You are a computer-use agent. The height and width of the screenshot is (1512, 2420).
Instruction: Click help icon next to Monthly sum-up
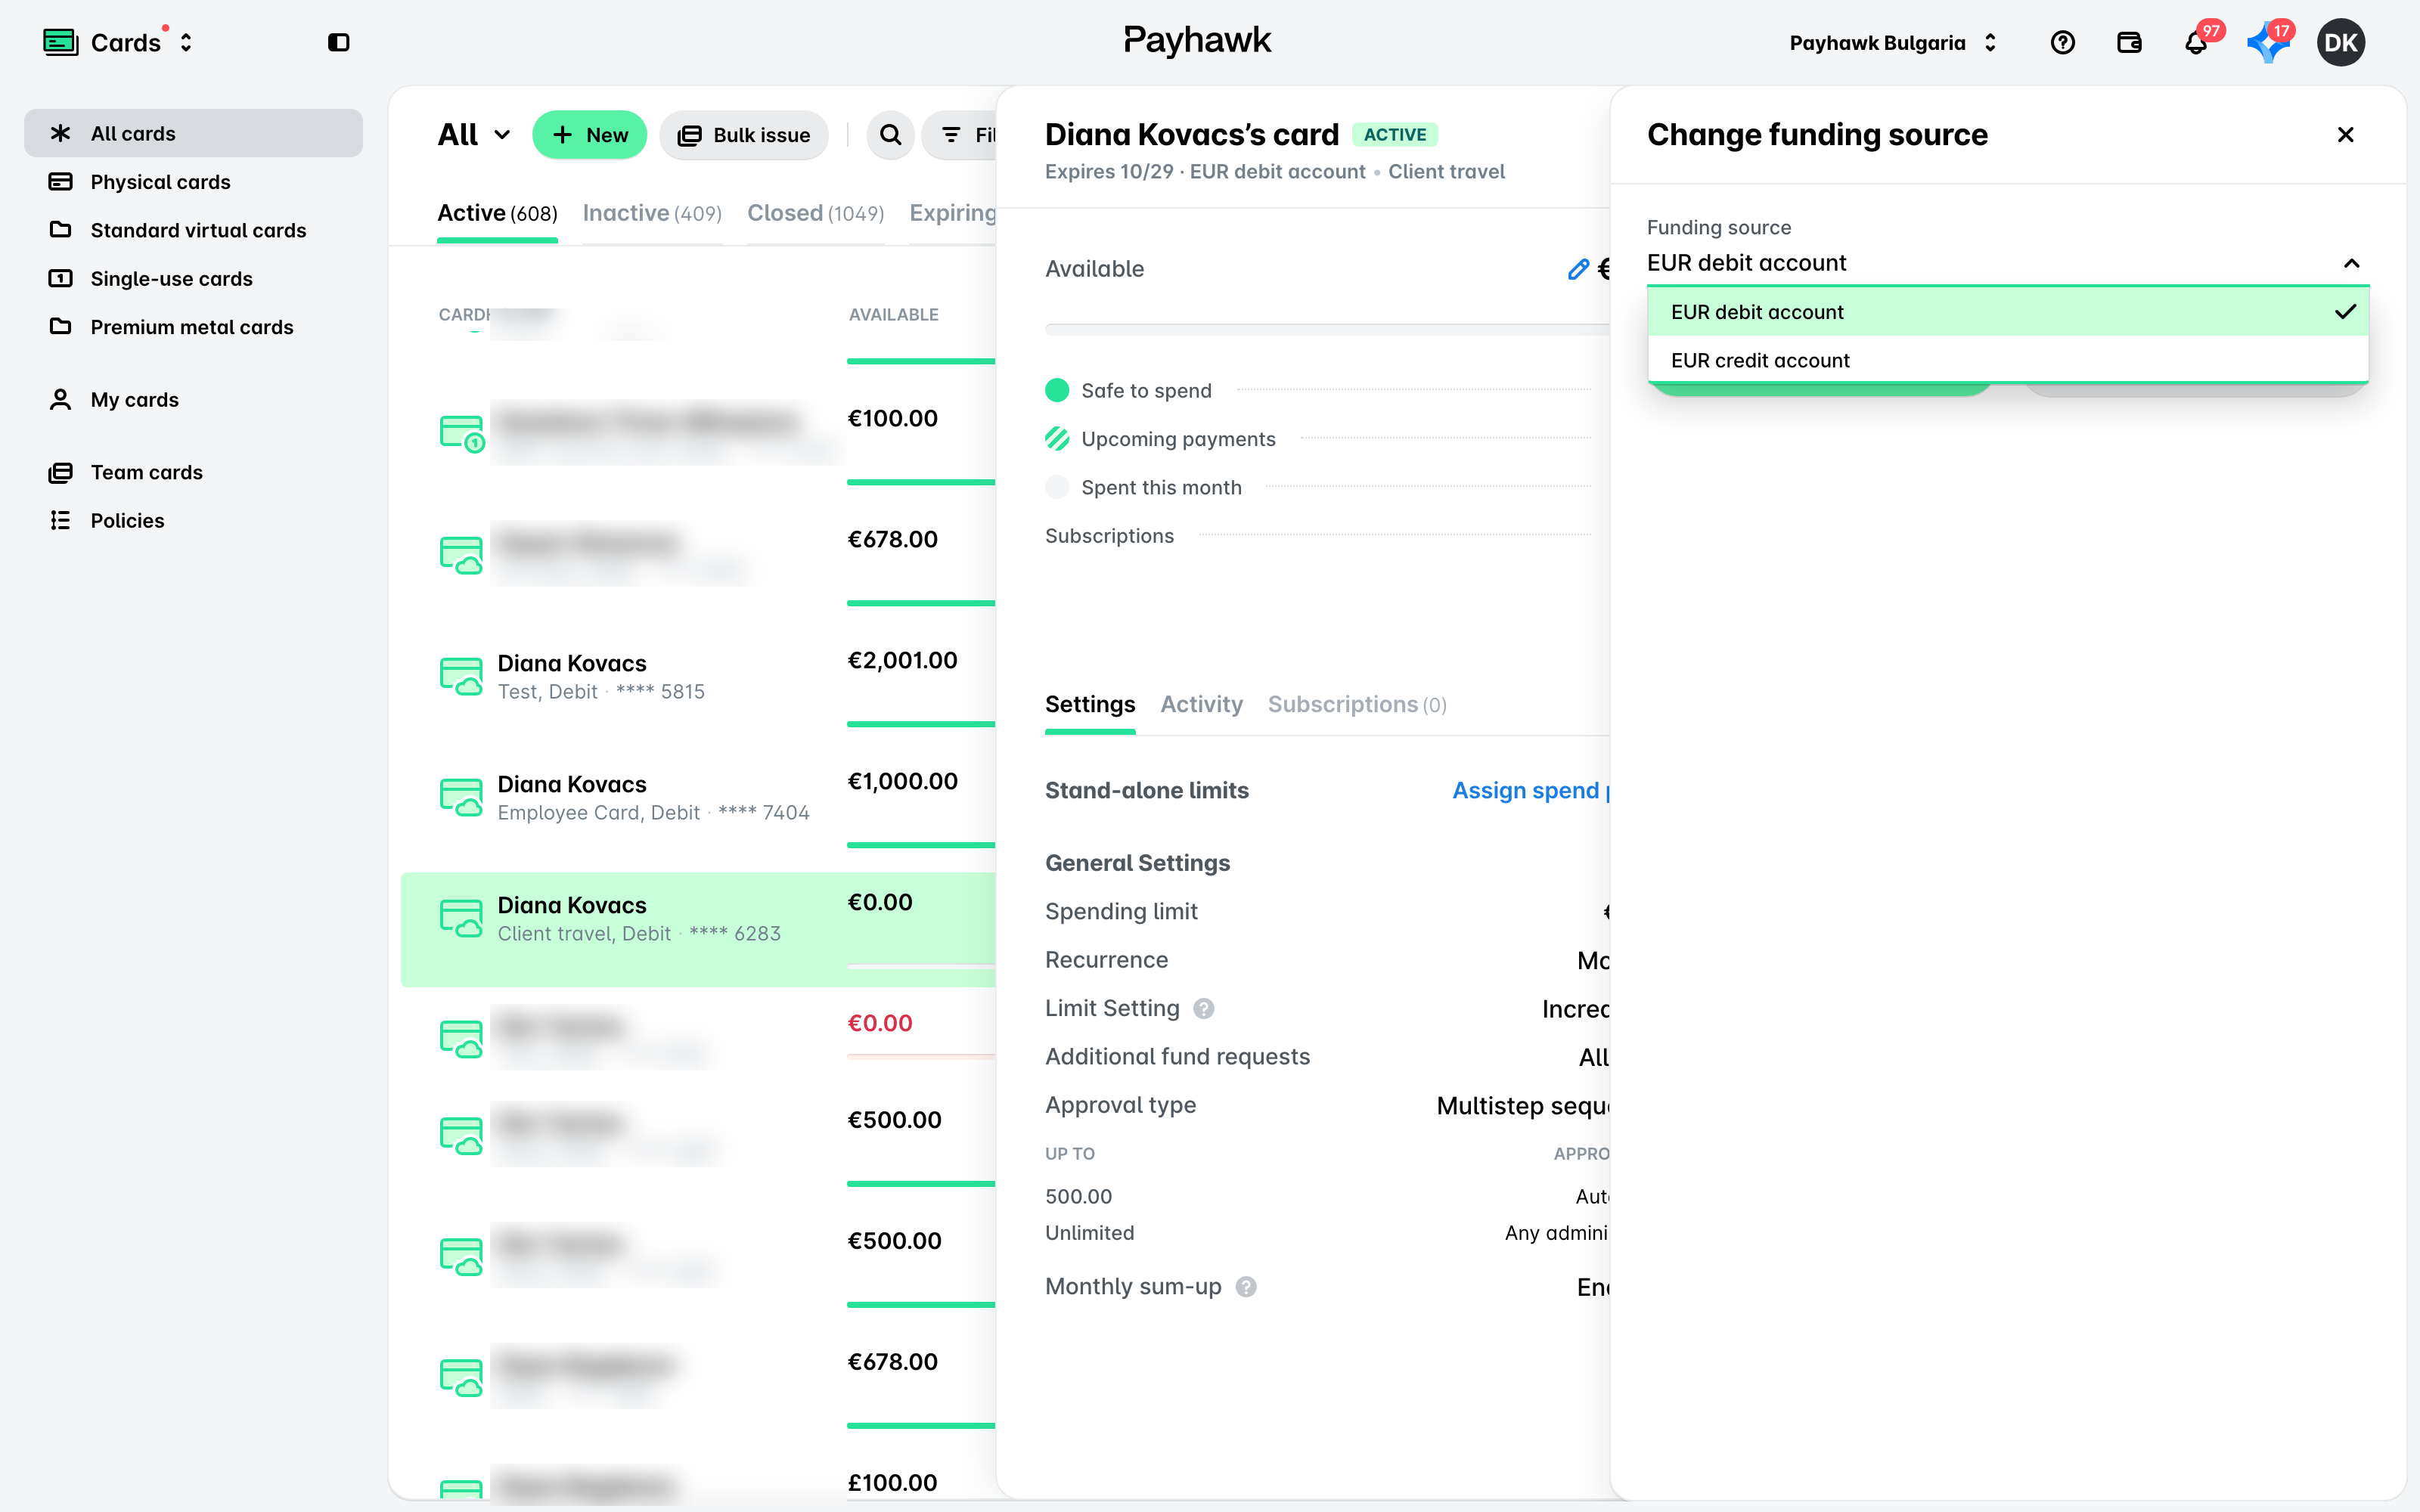click(x=1246, y=1287)
